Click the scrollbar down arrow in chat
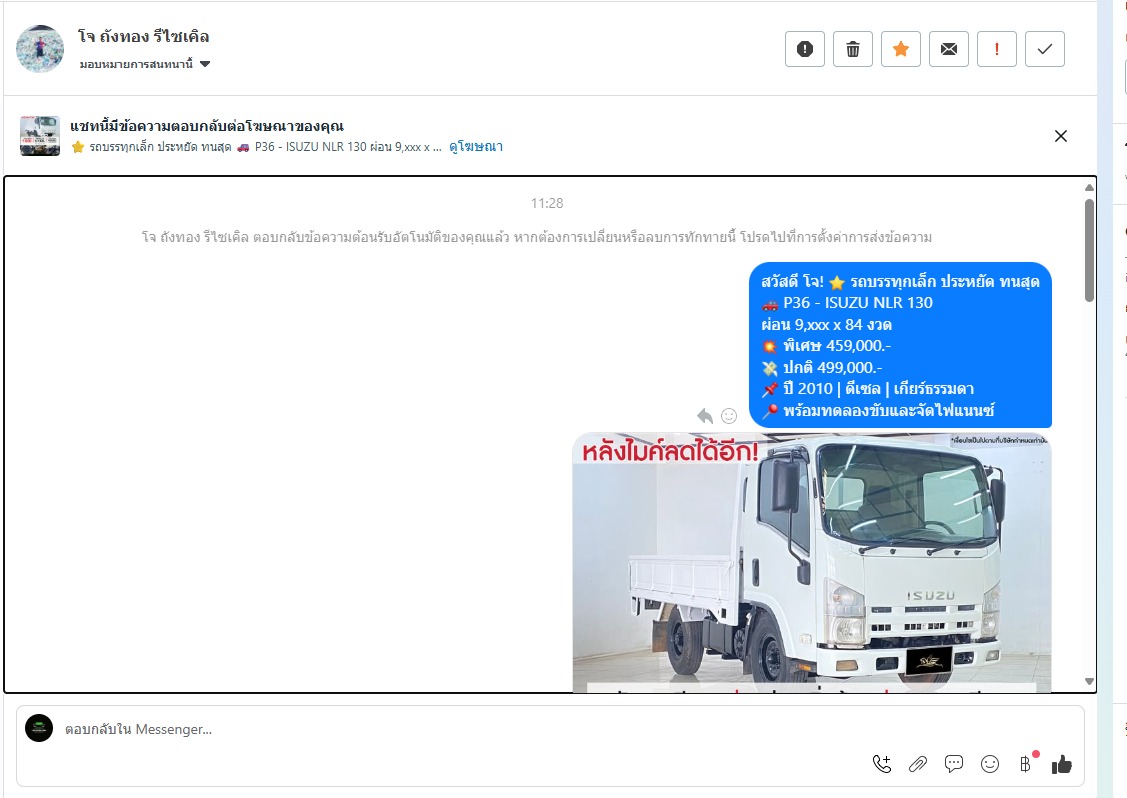 [x=1090, y=682]
